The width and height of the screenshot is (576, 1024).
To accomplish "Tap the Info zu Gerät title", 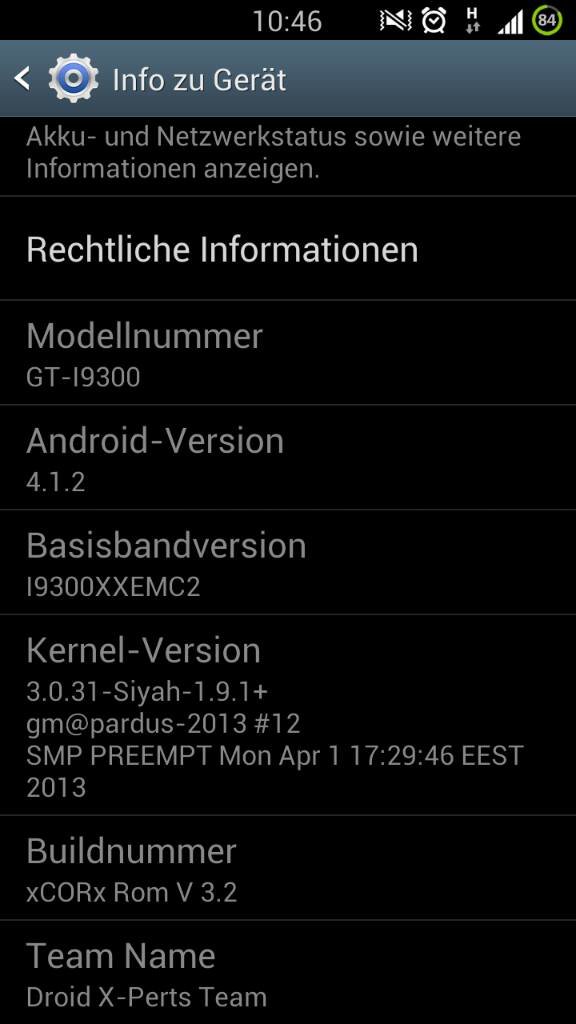I will [x=199, y=80].
